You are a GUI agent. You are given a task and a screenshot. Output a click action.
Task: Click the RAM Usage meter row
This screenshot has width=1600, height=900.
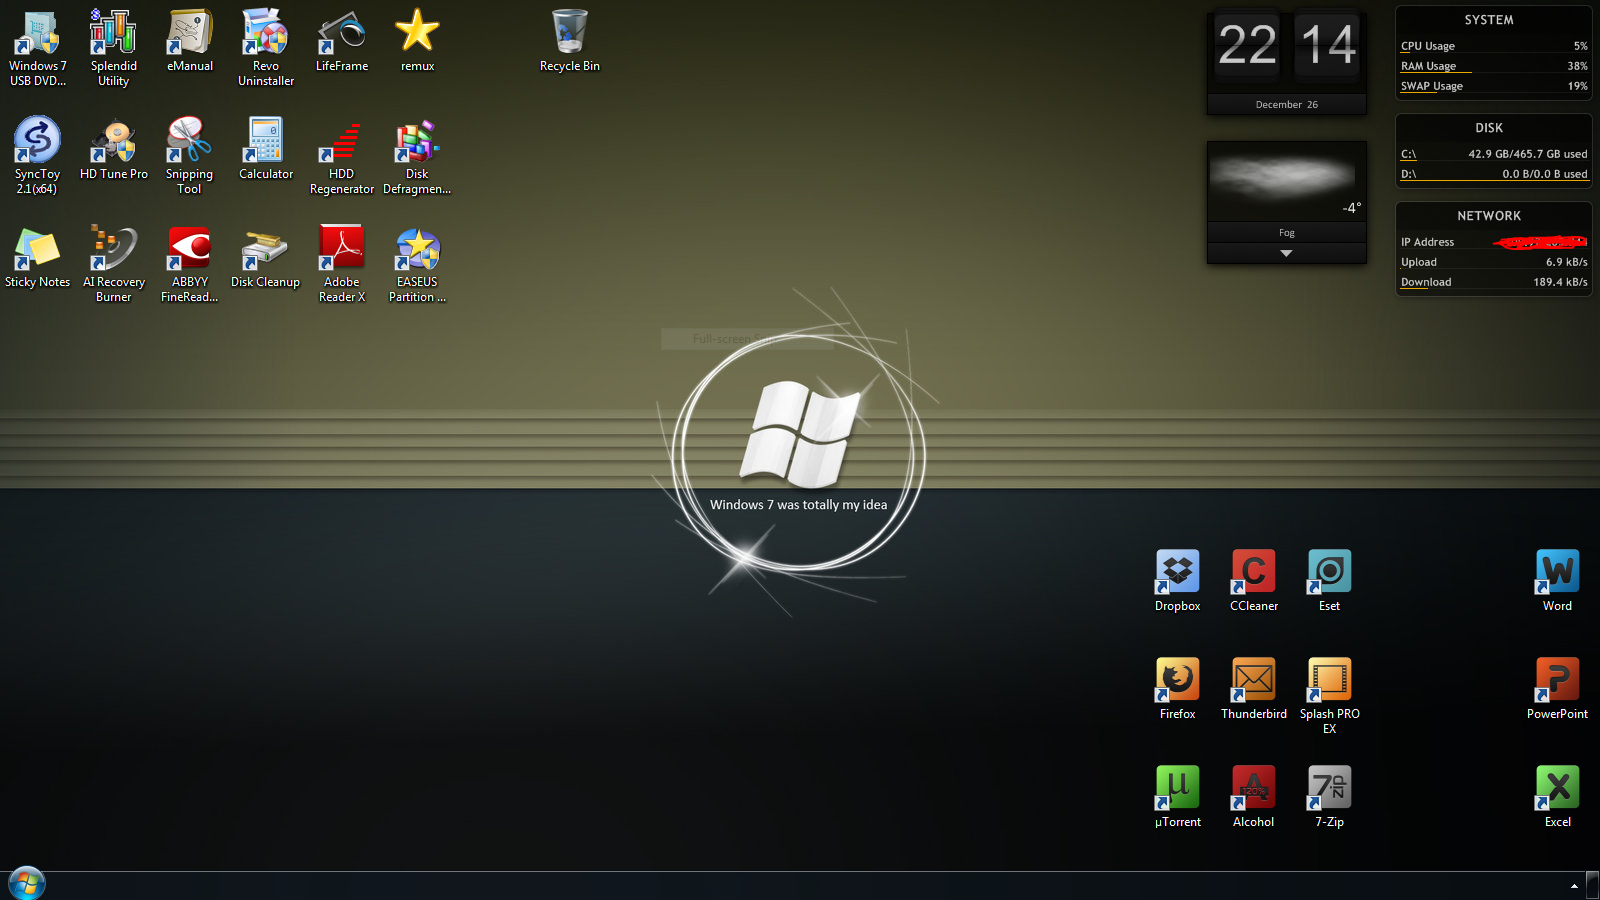[x=1494, y=66]
